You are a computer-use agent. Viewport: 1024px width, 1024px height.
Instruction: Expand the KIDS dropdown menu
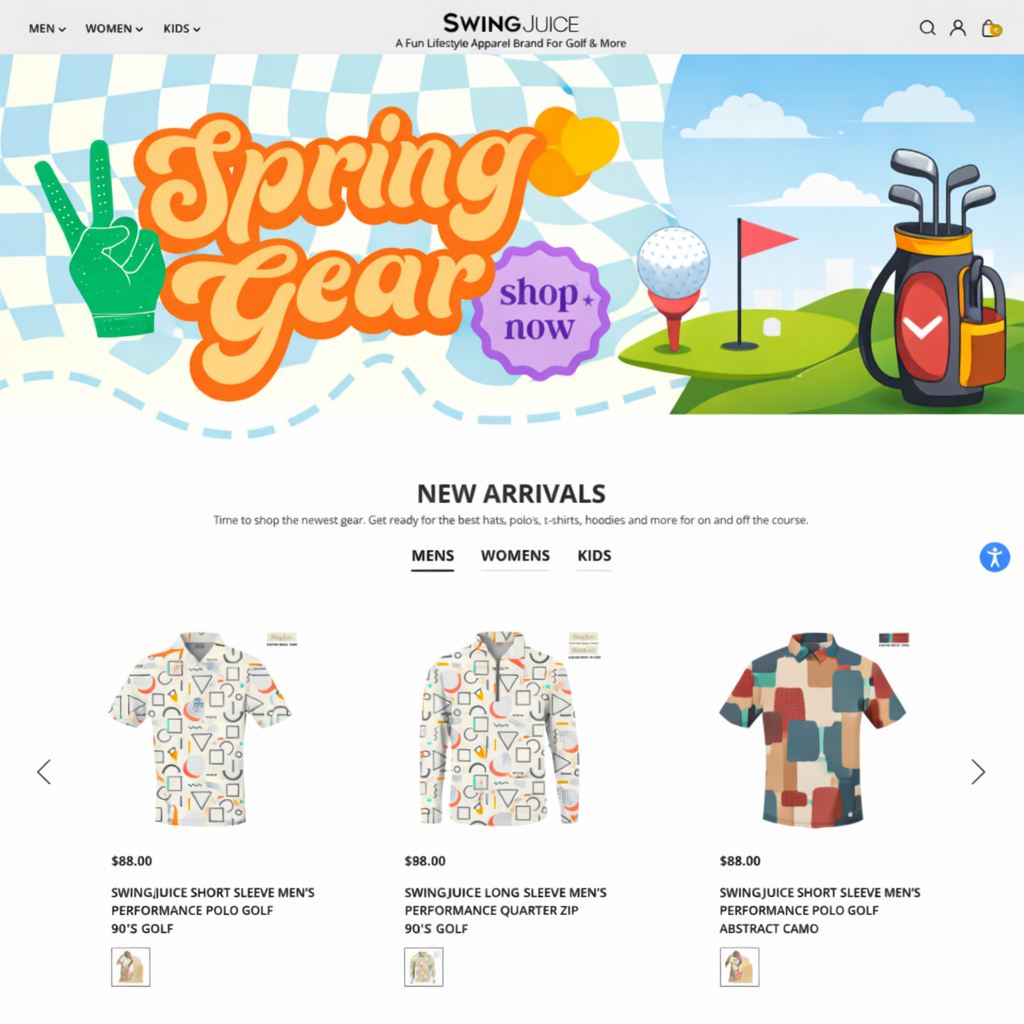coord(182,29)
